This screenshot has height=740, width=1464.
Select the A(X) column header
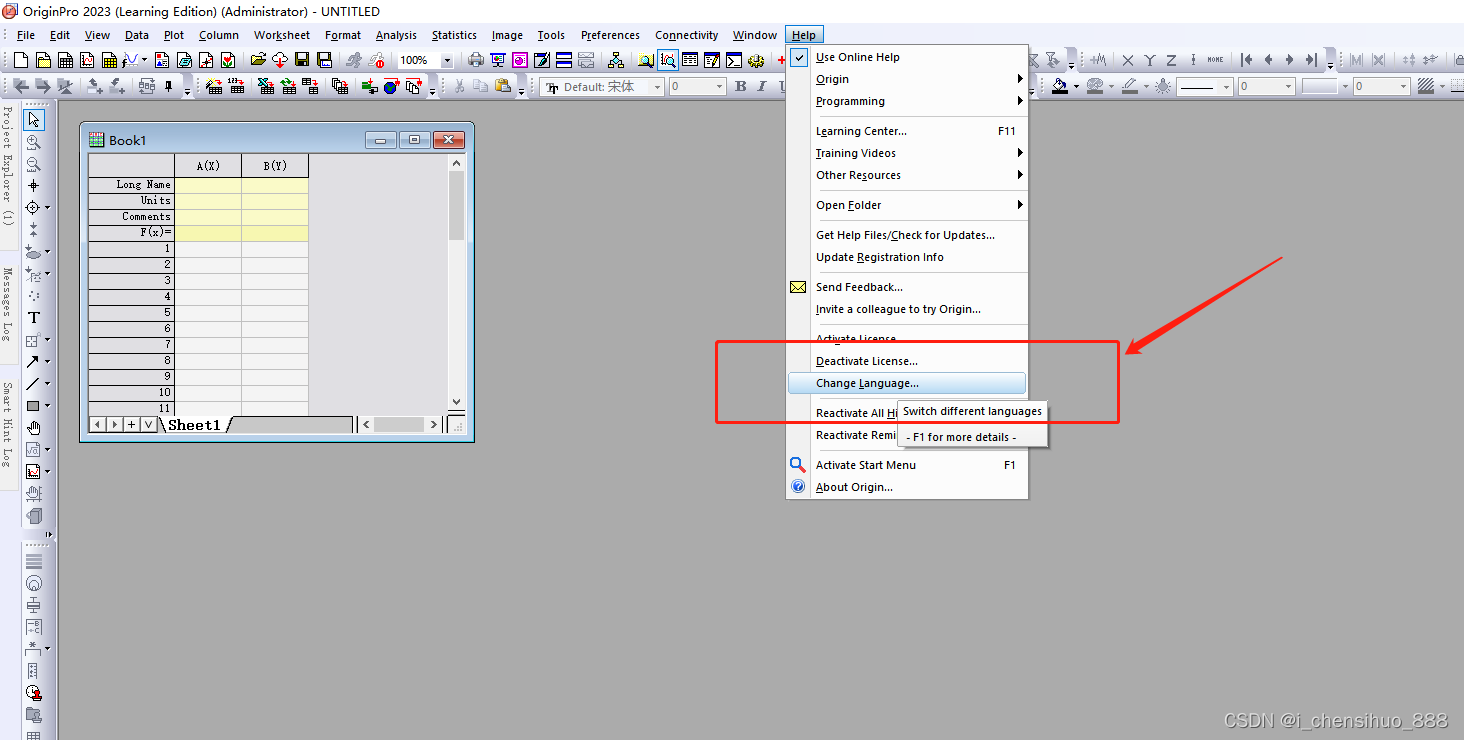tap(208, 165)
